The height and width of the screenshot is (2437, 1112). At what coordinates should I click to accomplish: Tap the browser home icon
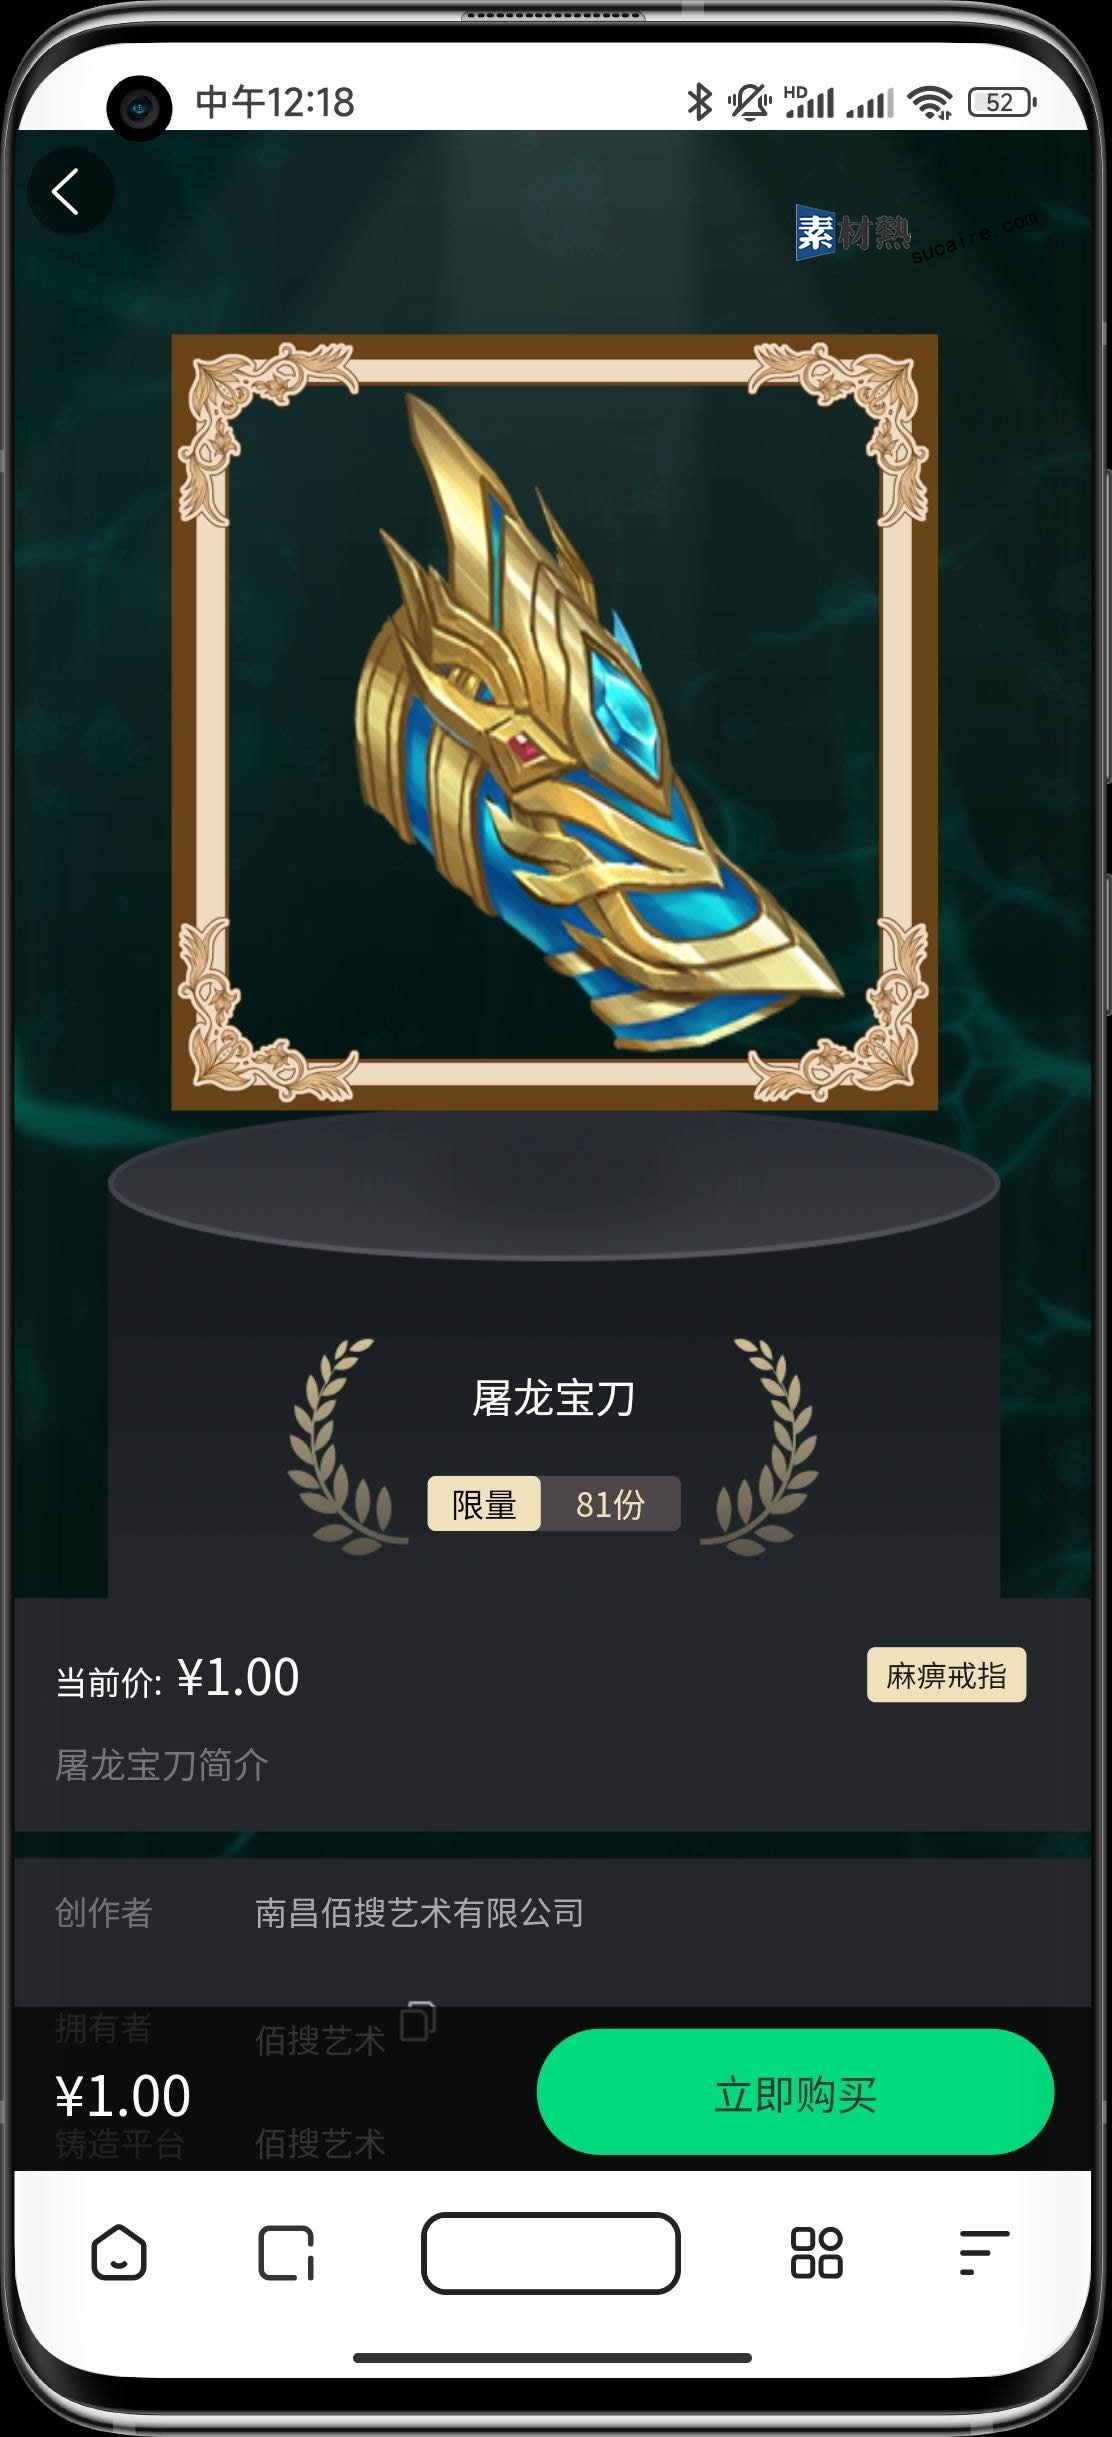[119, 2253]
